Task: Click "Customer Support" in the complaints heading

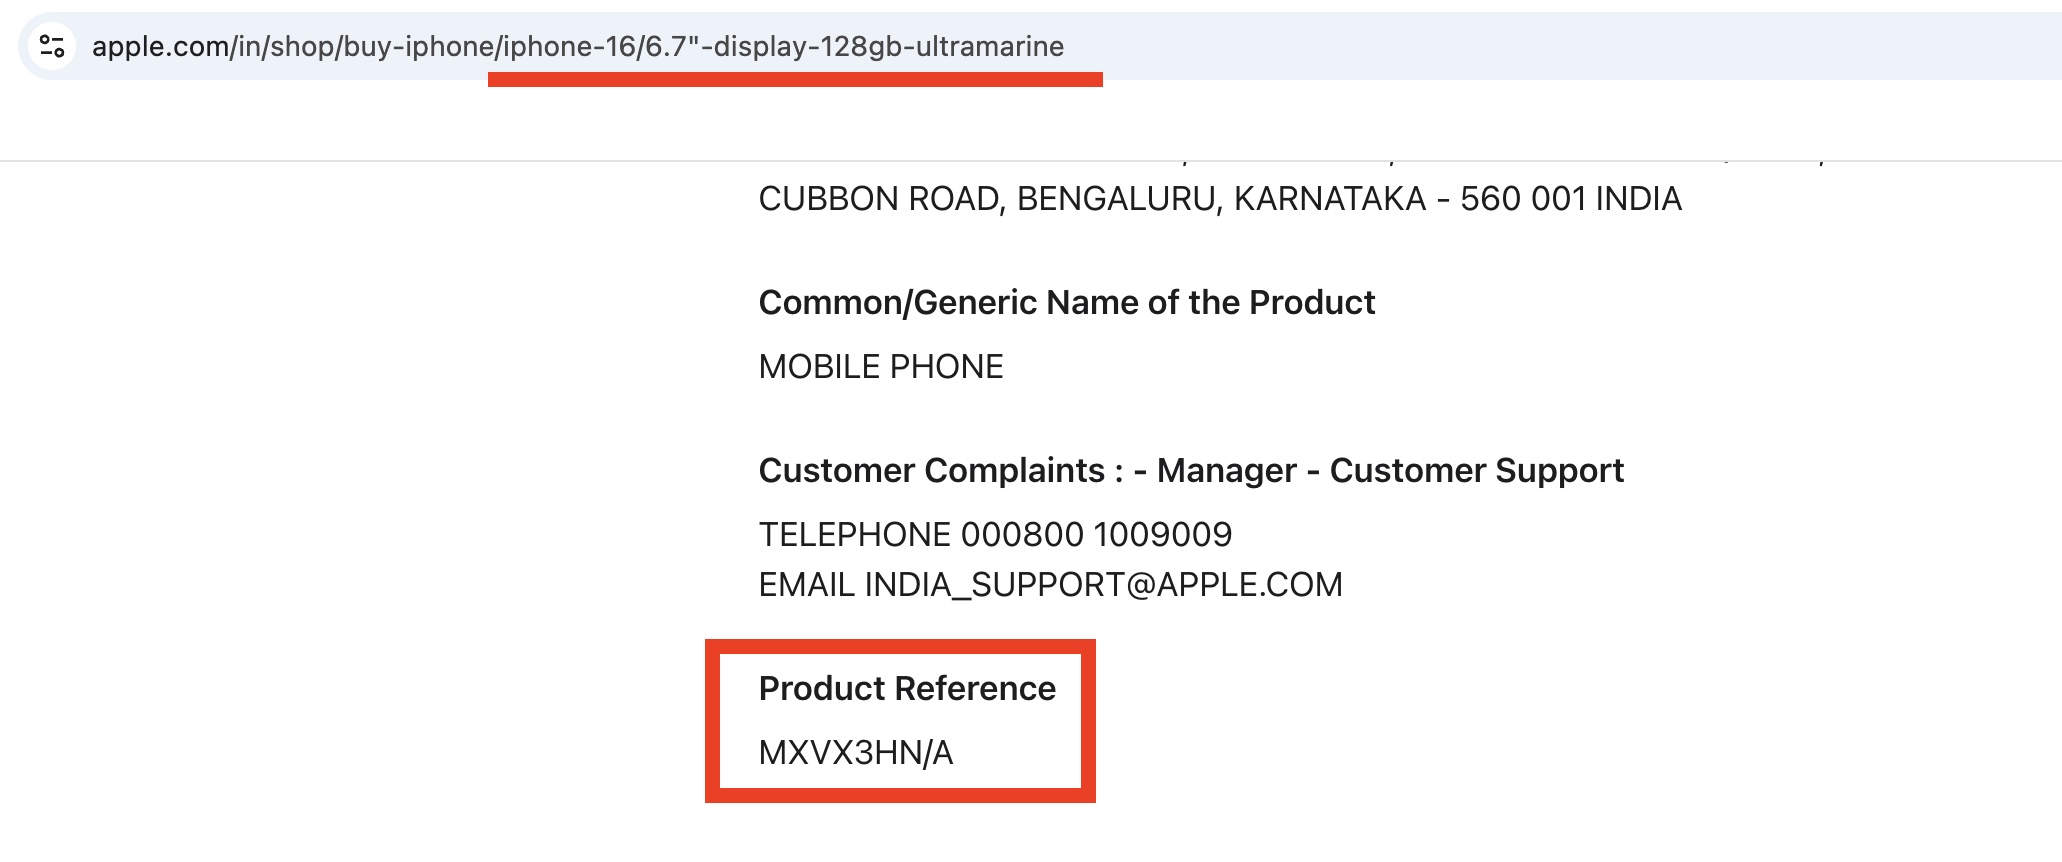Action: [x=1476, y=470]
